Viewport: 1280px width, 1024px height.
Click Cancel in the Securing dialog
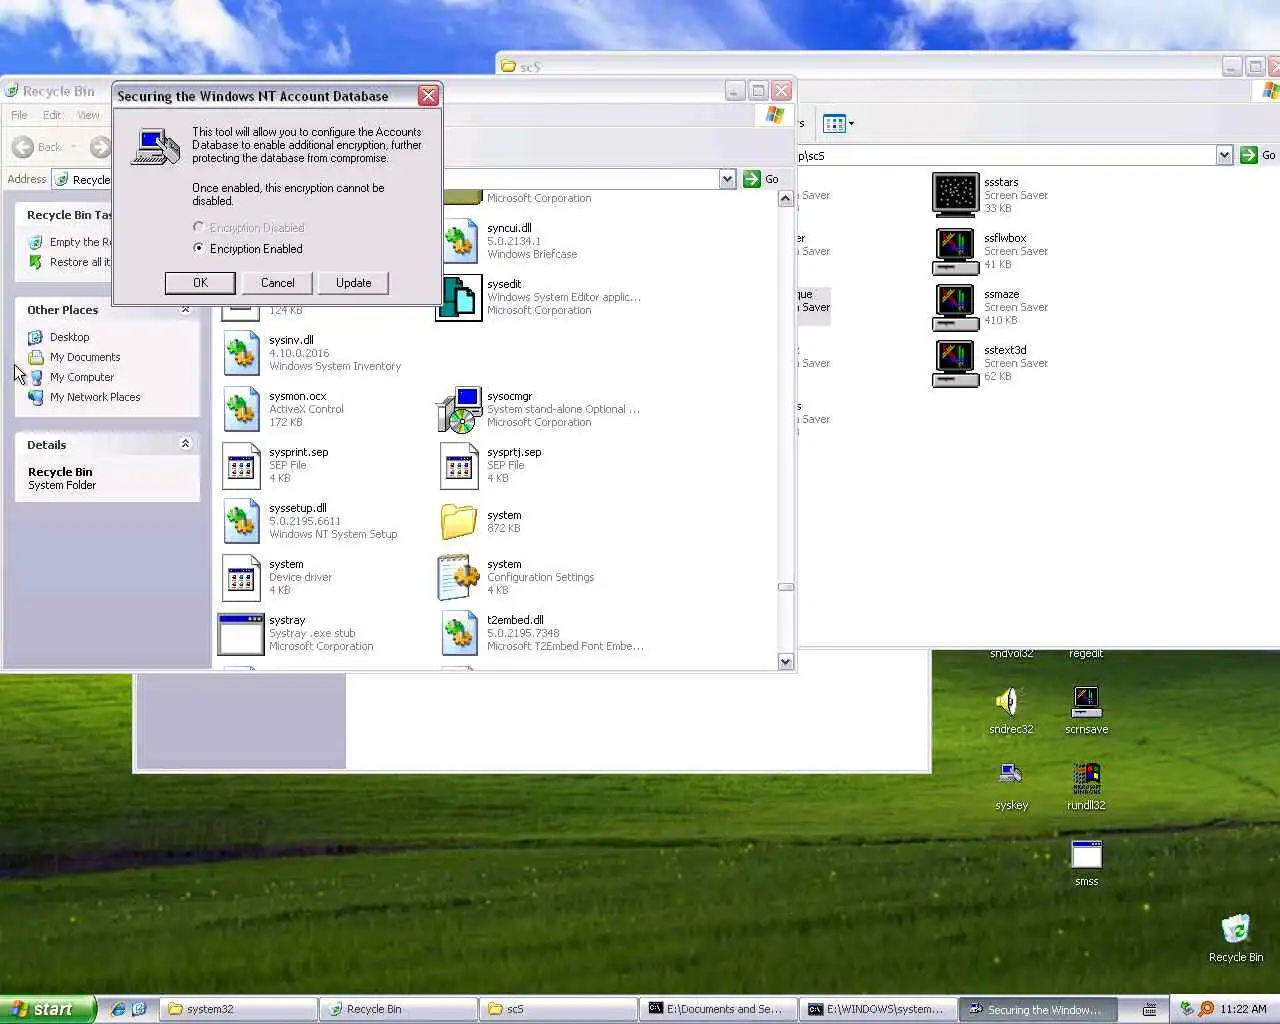coord(277,283)
